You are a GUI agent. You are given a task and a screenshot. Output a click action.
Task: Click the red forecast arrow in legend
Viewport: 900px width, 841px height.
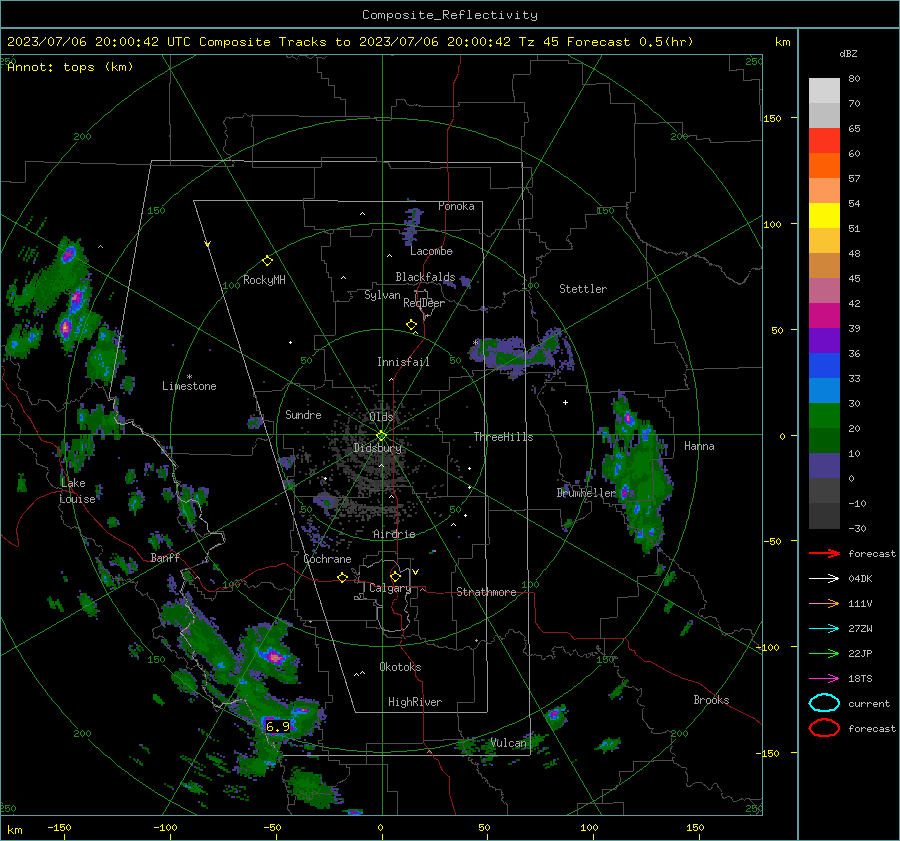824,553
